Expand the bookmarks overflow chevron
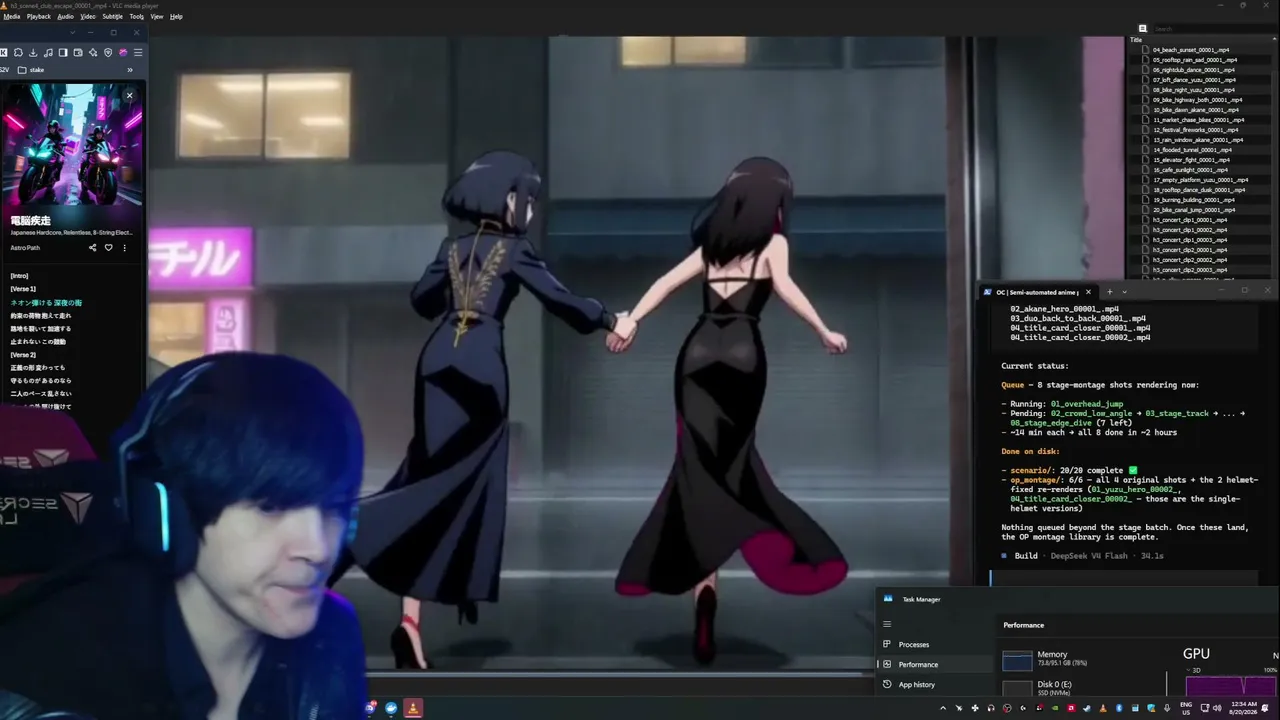The height and width of the screenshot is (720, 1280). (x=129, y=70)
